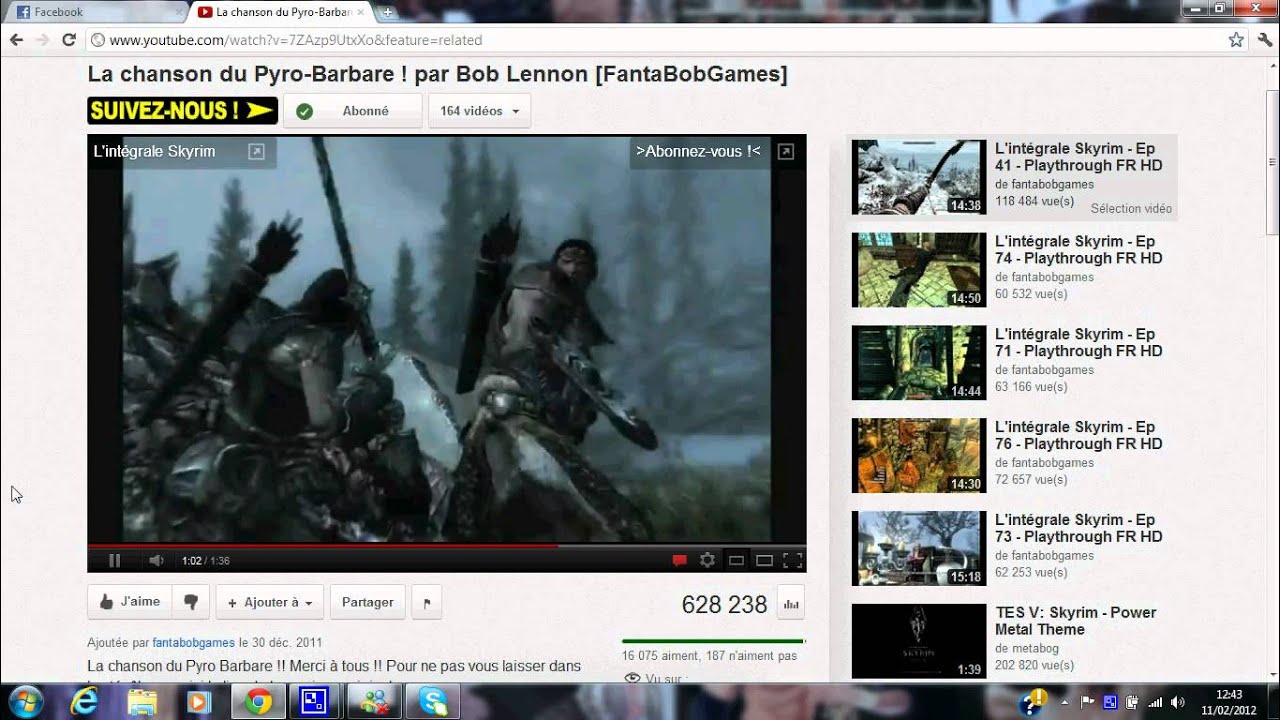This screenshot has width=1280, height=720.
Task: Go forward in browser history
Action: click(42, 40)
